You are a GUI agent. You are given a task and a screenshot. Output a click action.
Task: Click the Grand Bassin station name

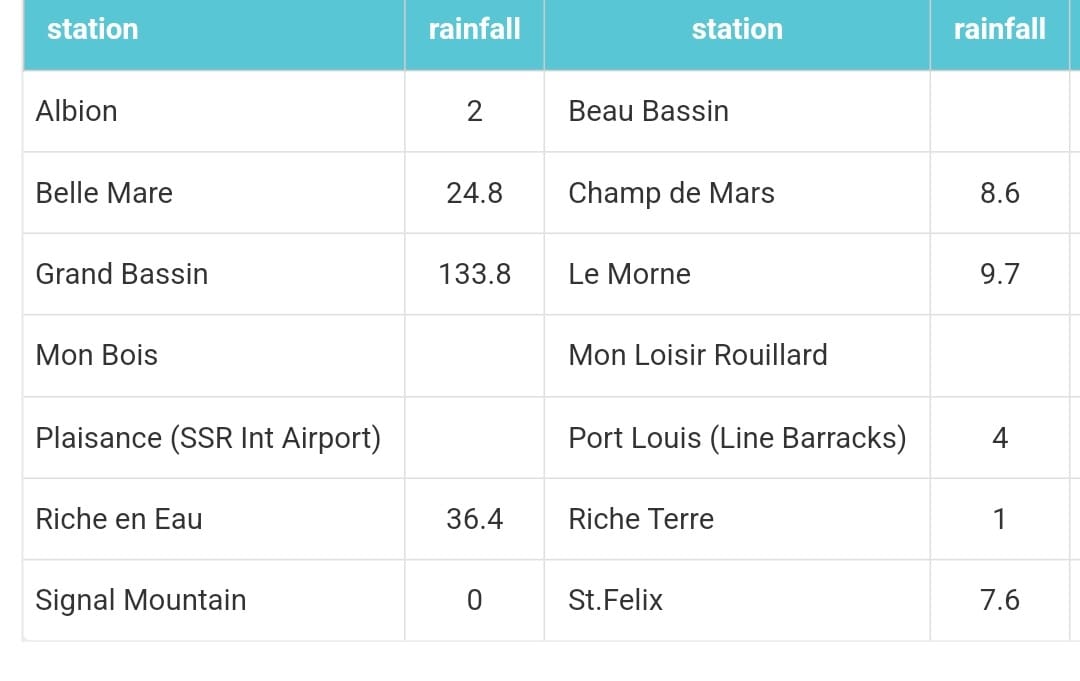coord(122,274)
